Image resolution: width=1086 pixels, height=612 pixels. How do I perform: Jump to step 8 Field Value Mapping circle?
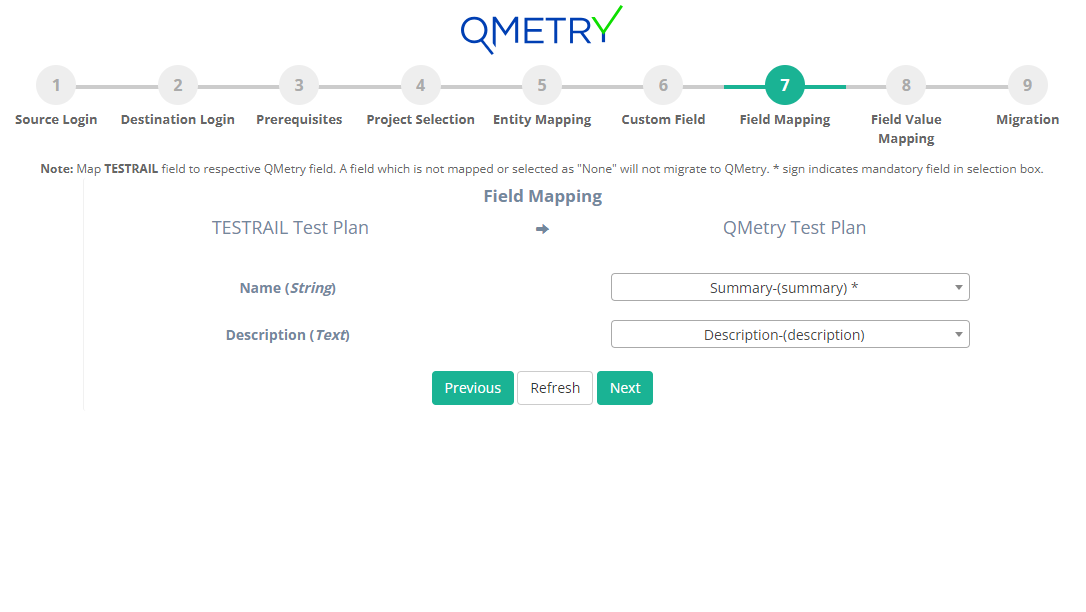coord(906,85)
